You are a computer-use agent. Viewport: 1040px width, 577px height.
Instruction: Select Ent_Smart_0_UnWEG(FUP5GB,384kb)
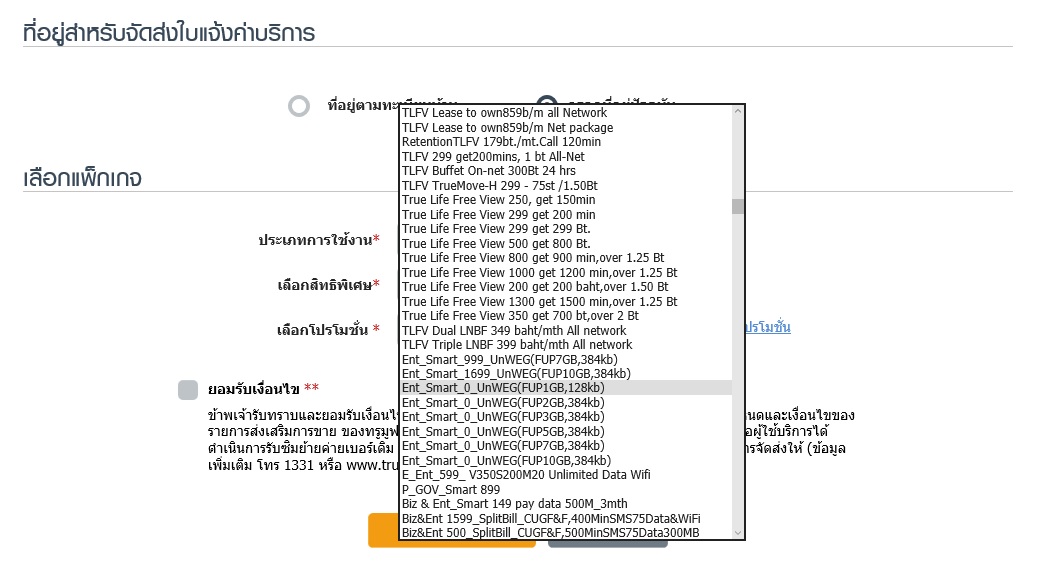(x=566, y=432)
